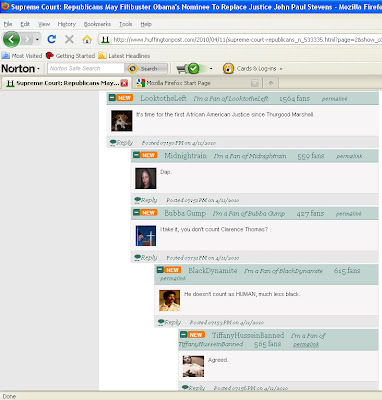Click the Huffington Post site icon in the address bar
This screenshot has width=382, height=400.
(x=105, y=40)
